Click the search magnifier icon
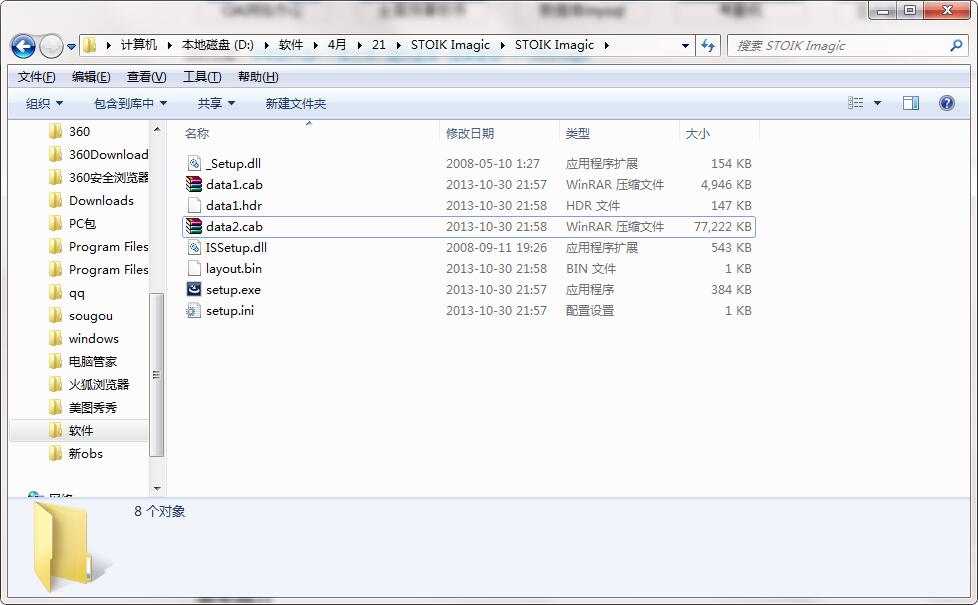The width and height of the screenshot is (978, 605). coord(956,46)
